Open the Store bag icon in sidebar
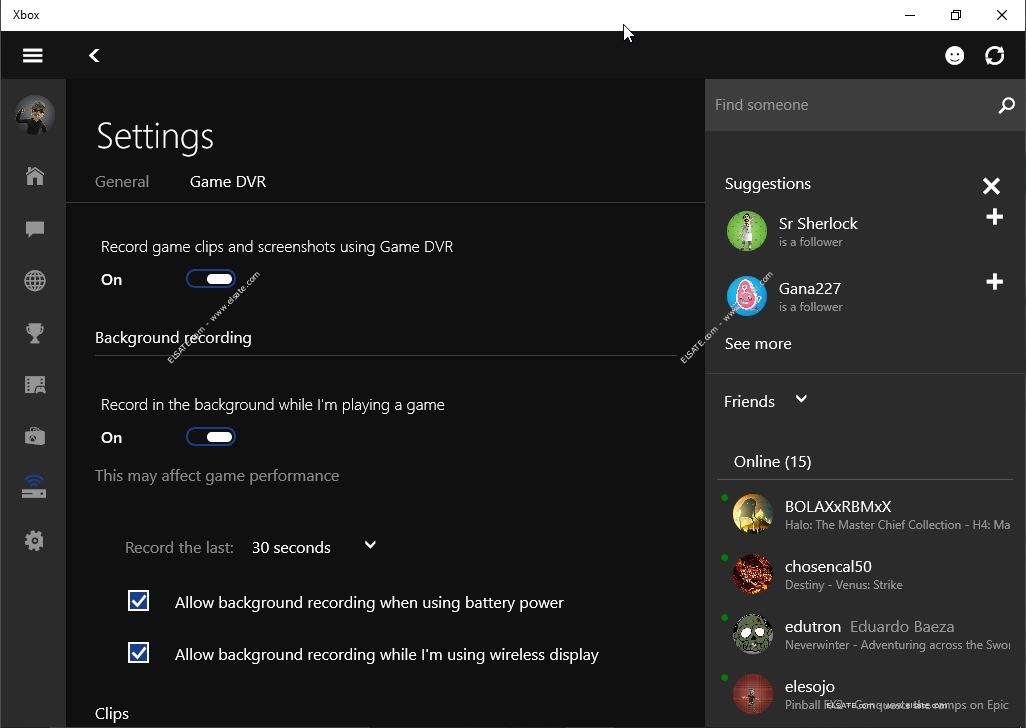 pos(35,436)
